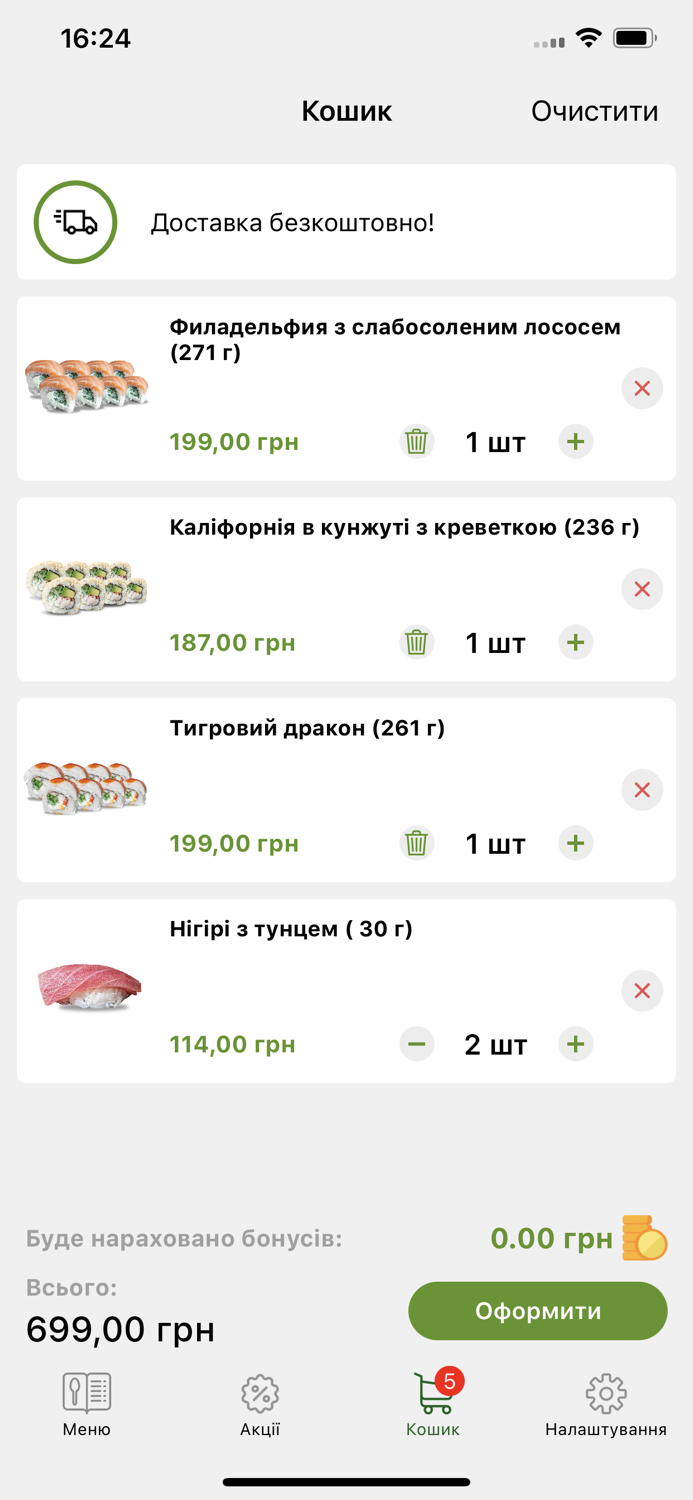
Task: Remove Филадельфия roll with red X
Action: click(642, 388)
